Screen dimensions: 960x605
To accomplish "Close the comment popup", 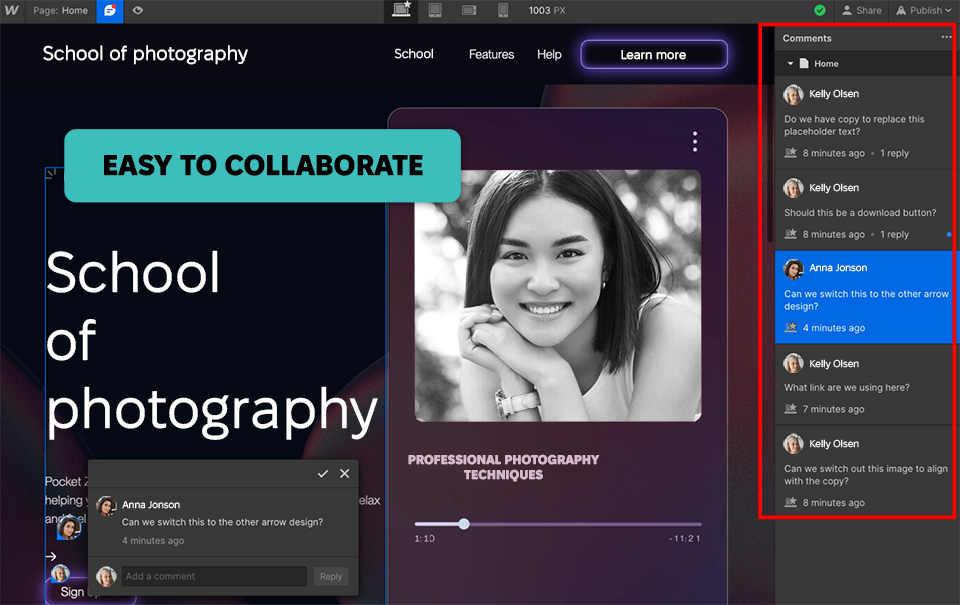I will 345,473.
